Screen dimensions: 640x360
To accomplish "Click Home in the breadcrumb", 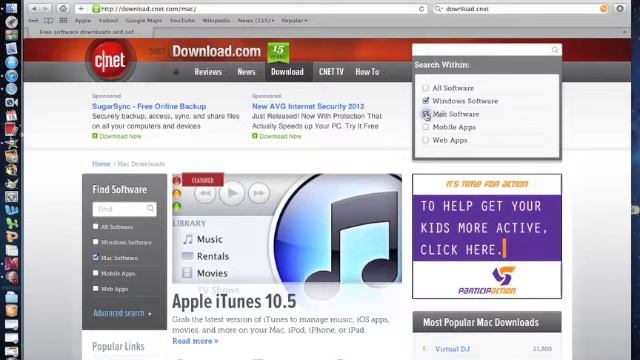I will [x=101, y=164].
